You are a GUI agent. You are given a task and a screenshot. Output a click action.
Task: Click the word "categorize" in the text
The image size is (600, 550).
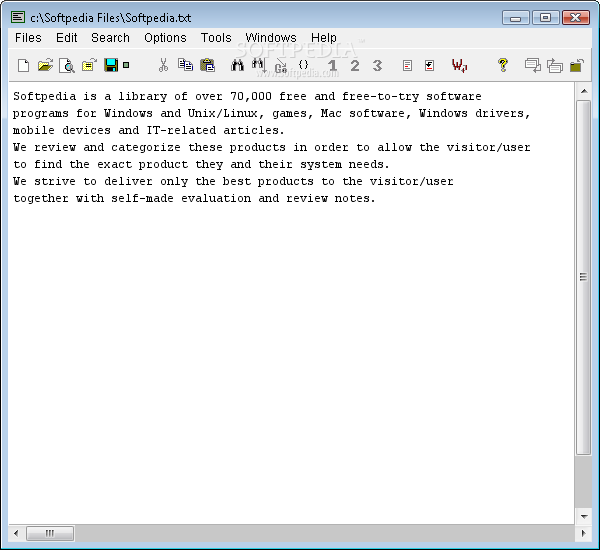point(146,147)
